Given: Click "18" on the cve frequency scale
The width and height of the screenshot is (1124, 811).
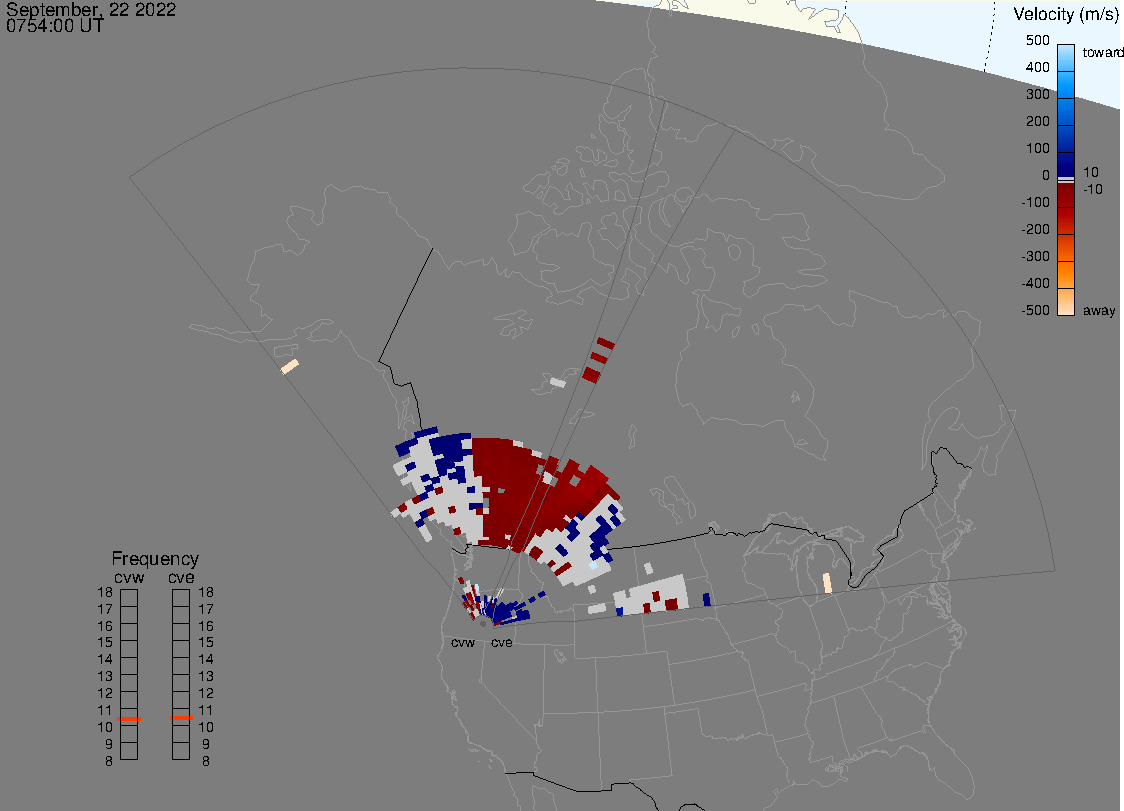Looking at the screenshot, I should (206, 592).
